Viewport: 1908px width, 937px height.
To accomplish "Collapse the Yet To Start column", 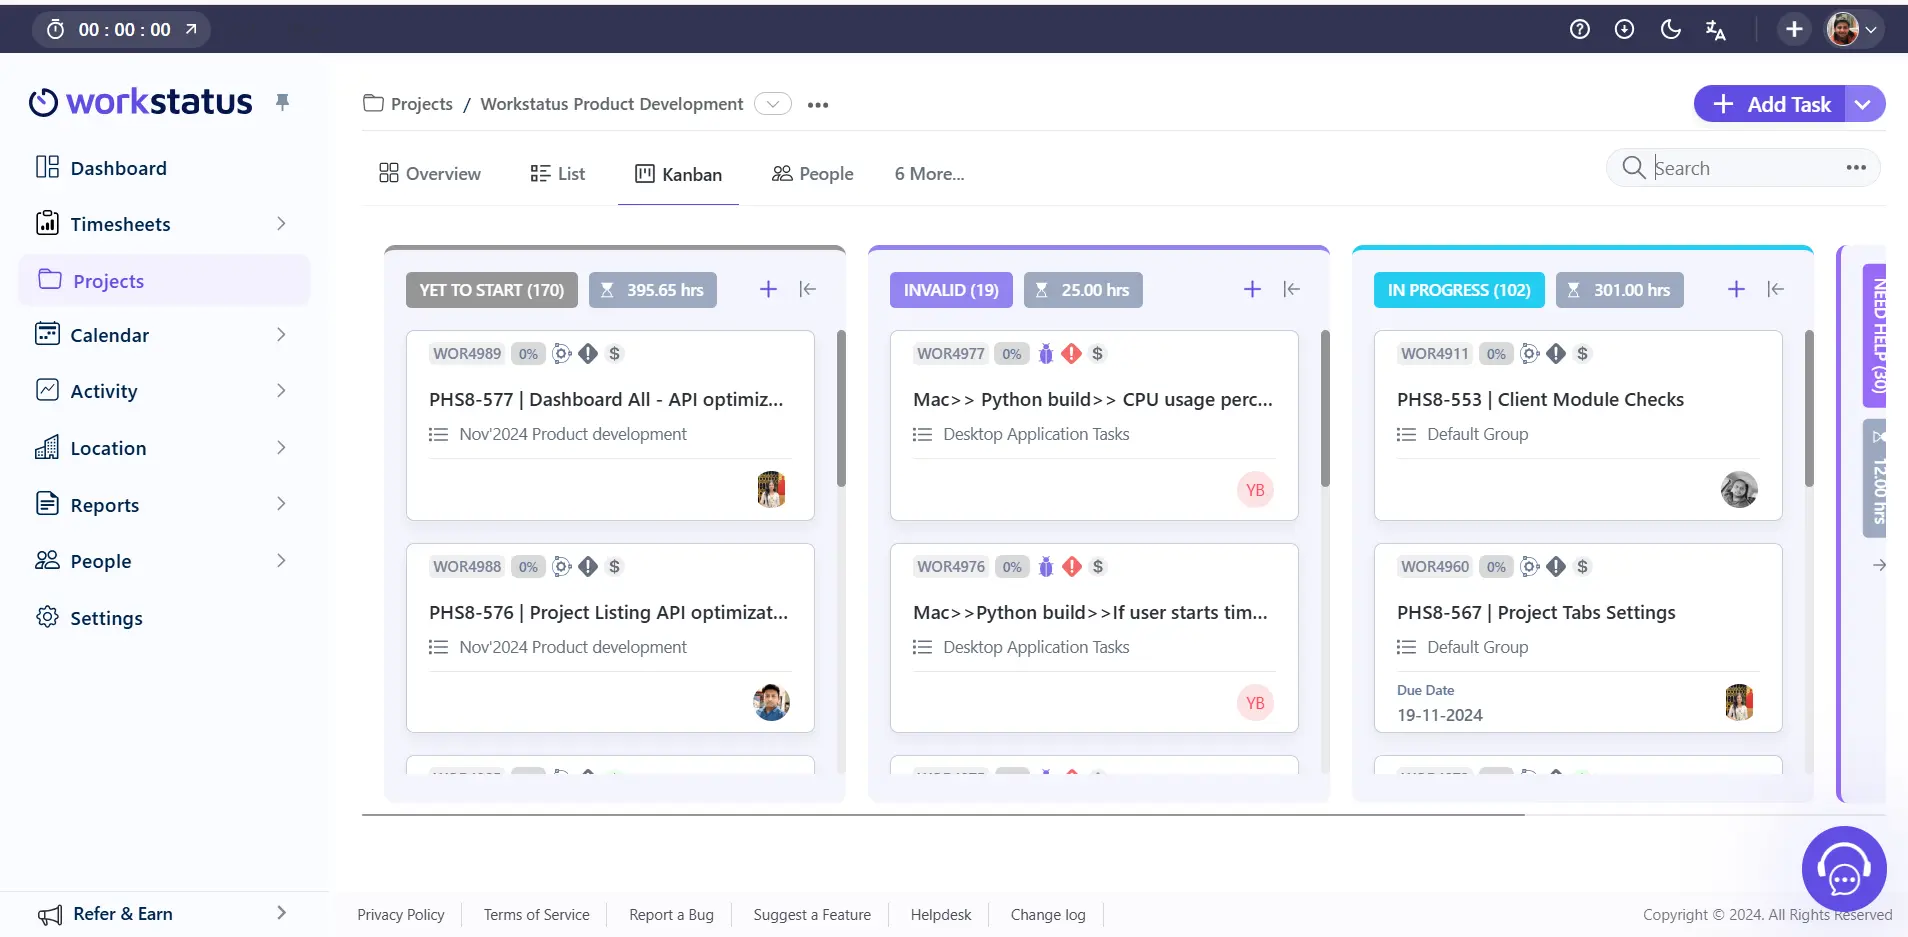I will 808,289.
